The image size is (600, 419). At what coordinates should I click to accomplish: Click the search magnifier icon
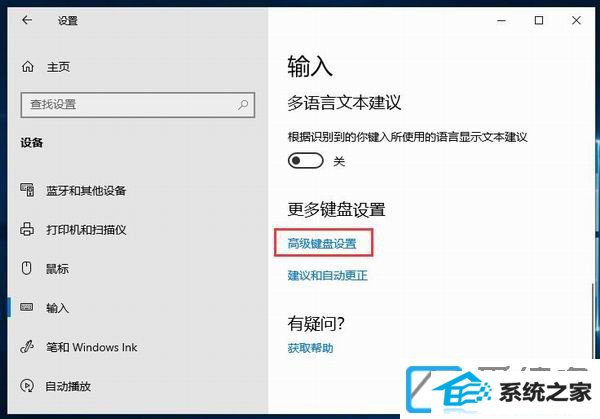pyautogui.click(x=243, y=104)
